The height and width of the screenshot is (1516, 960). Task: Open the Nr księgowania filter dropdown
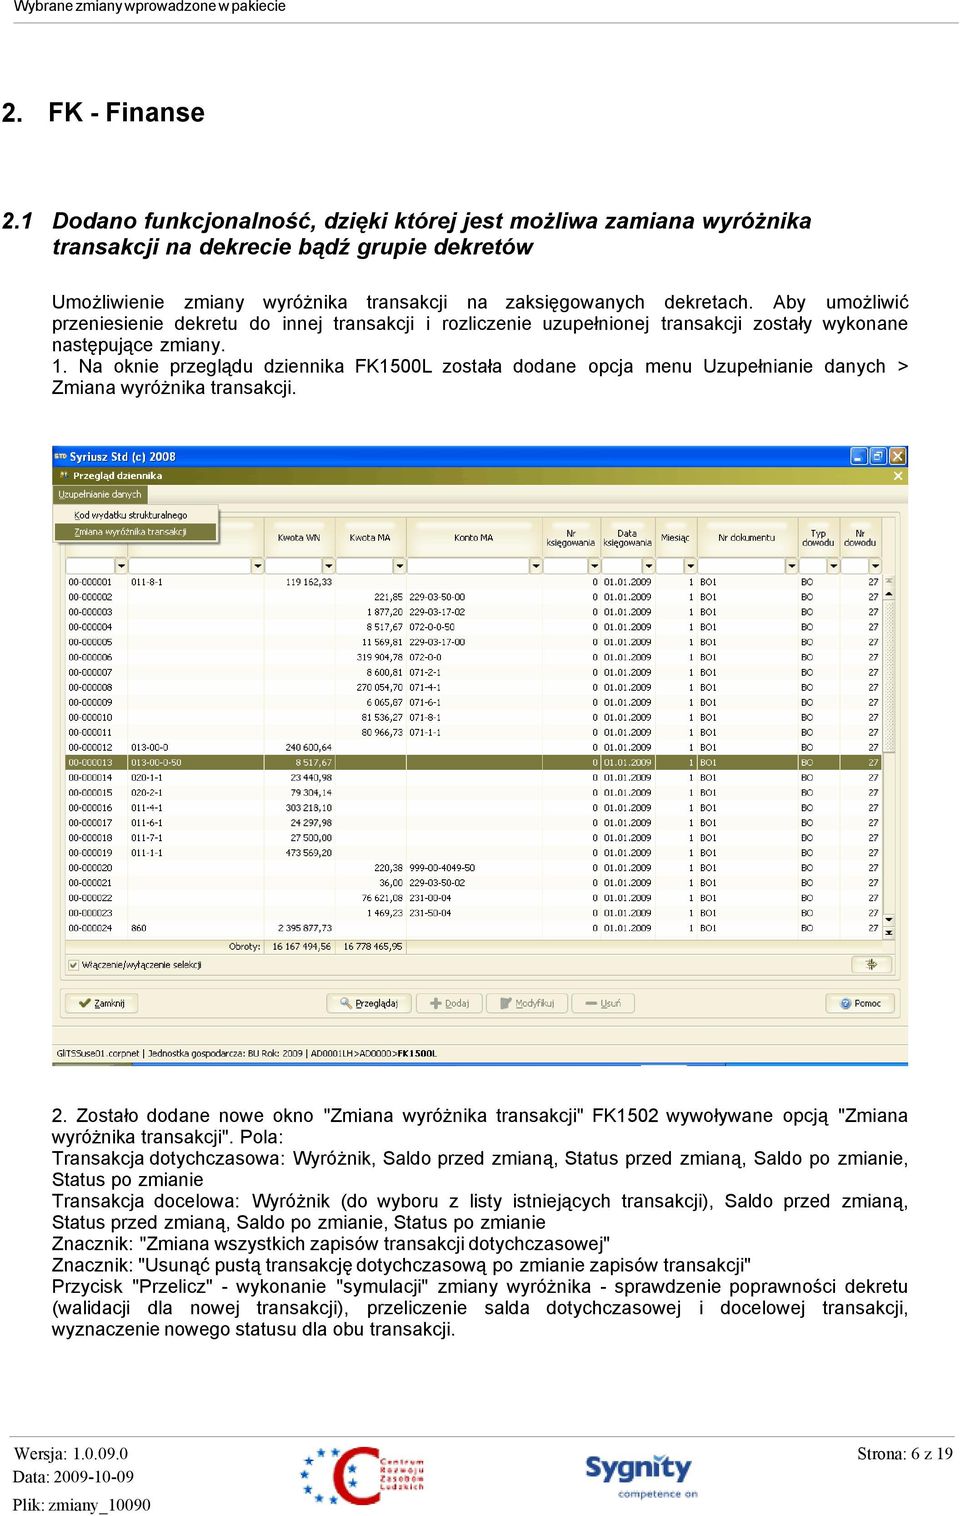pos(593,566)
